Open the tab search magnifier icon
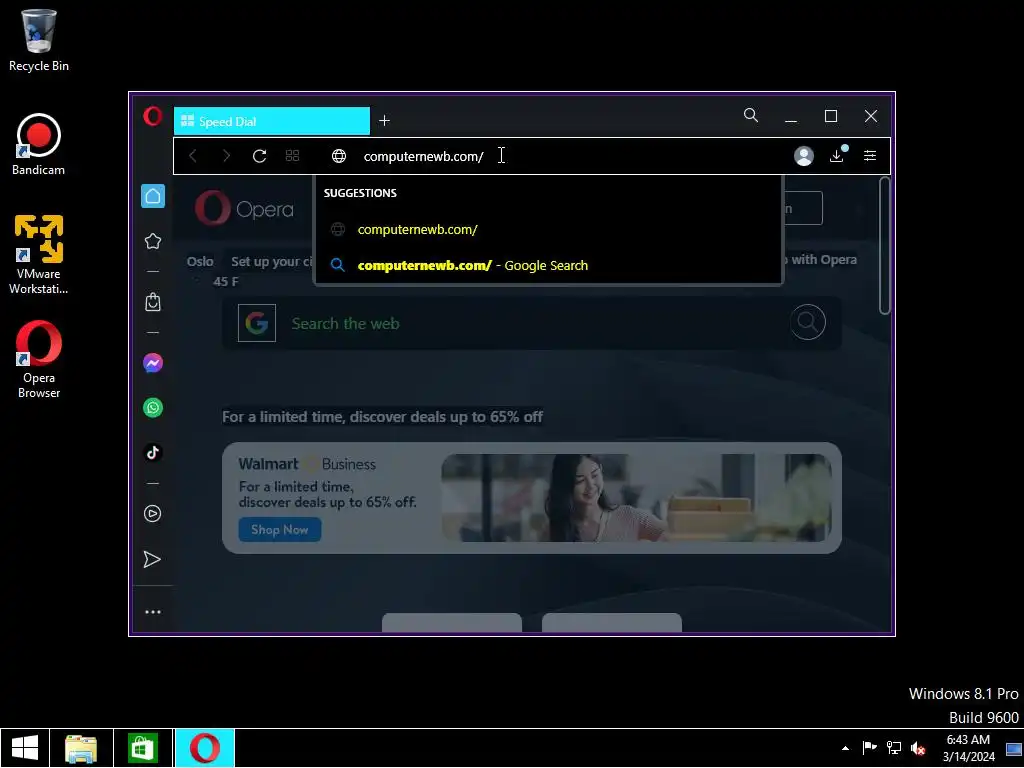This screenshot has width=1024, height=768. pyautogui.click(x=751, y=116)
